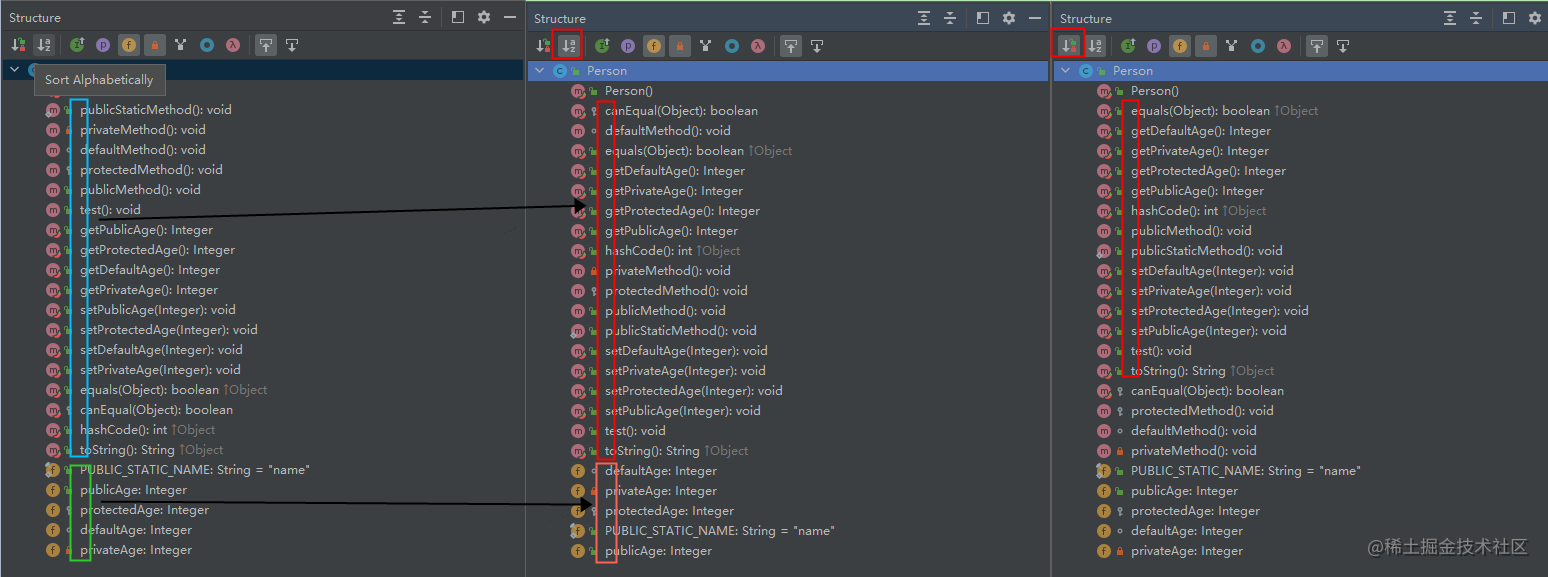
Task: Select getPublicAge(): Integer in right Structure panel
Action: 1197,191
